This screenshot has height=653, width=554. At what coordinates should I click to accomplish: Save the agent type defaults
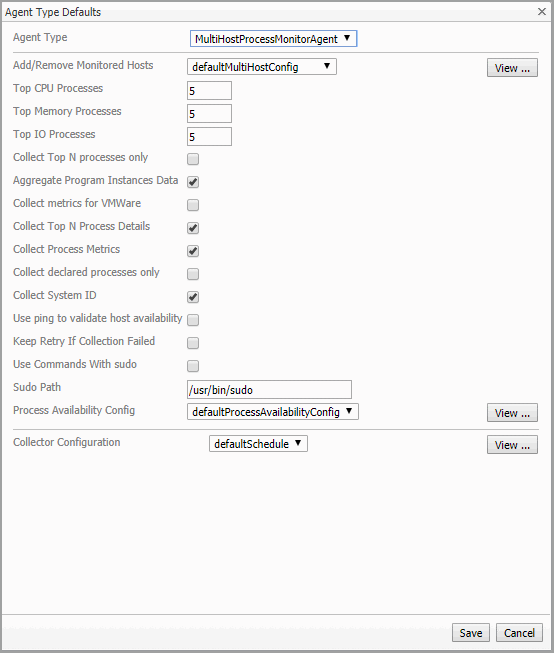471,633
